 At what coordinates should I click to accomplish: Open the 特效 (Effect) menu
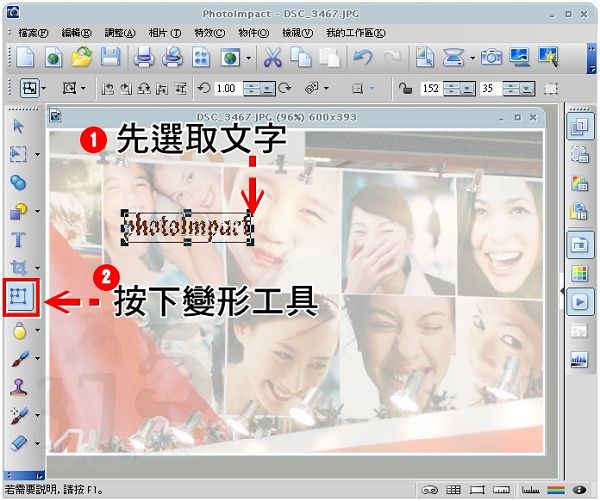coord(209,33)
